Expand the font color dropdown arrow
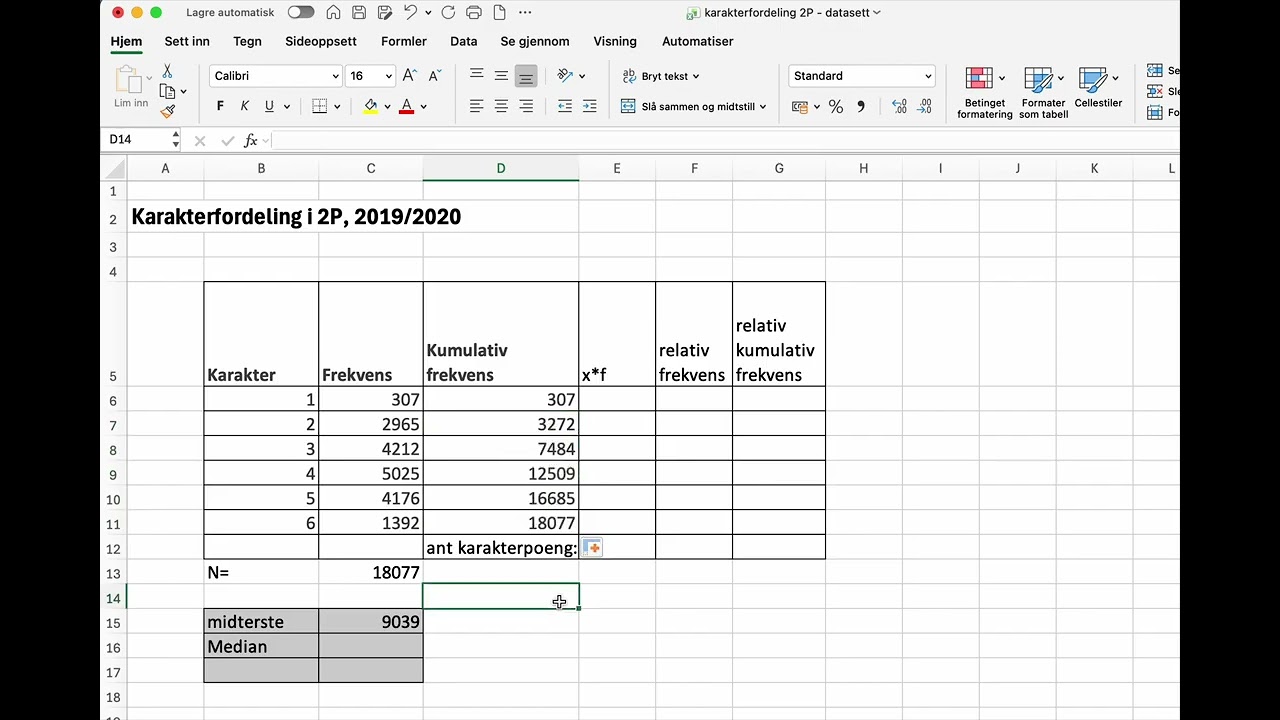 423,106
